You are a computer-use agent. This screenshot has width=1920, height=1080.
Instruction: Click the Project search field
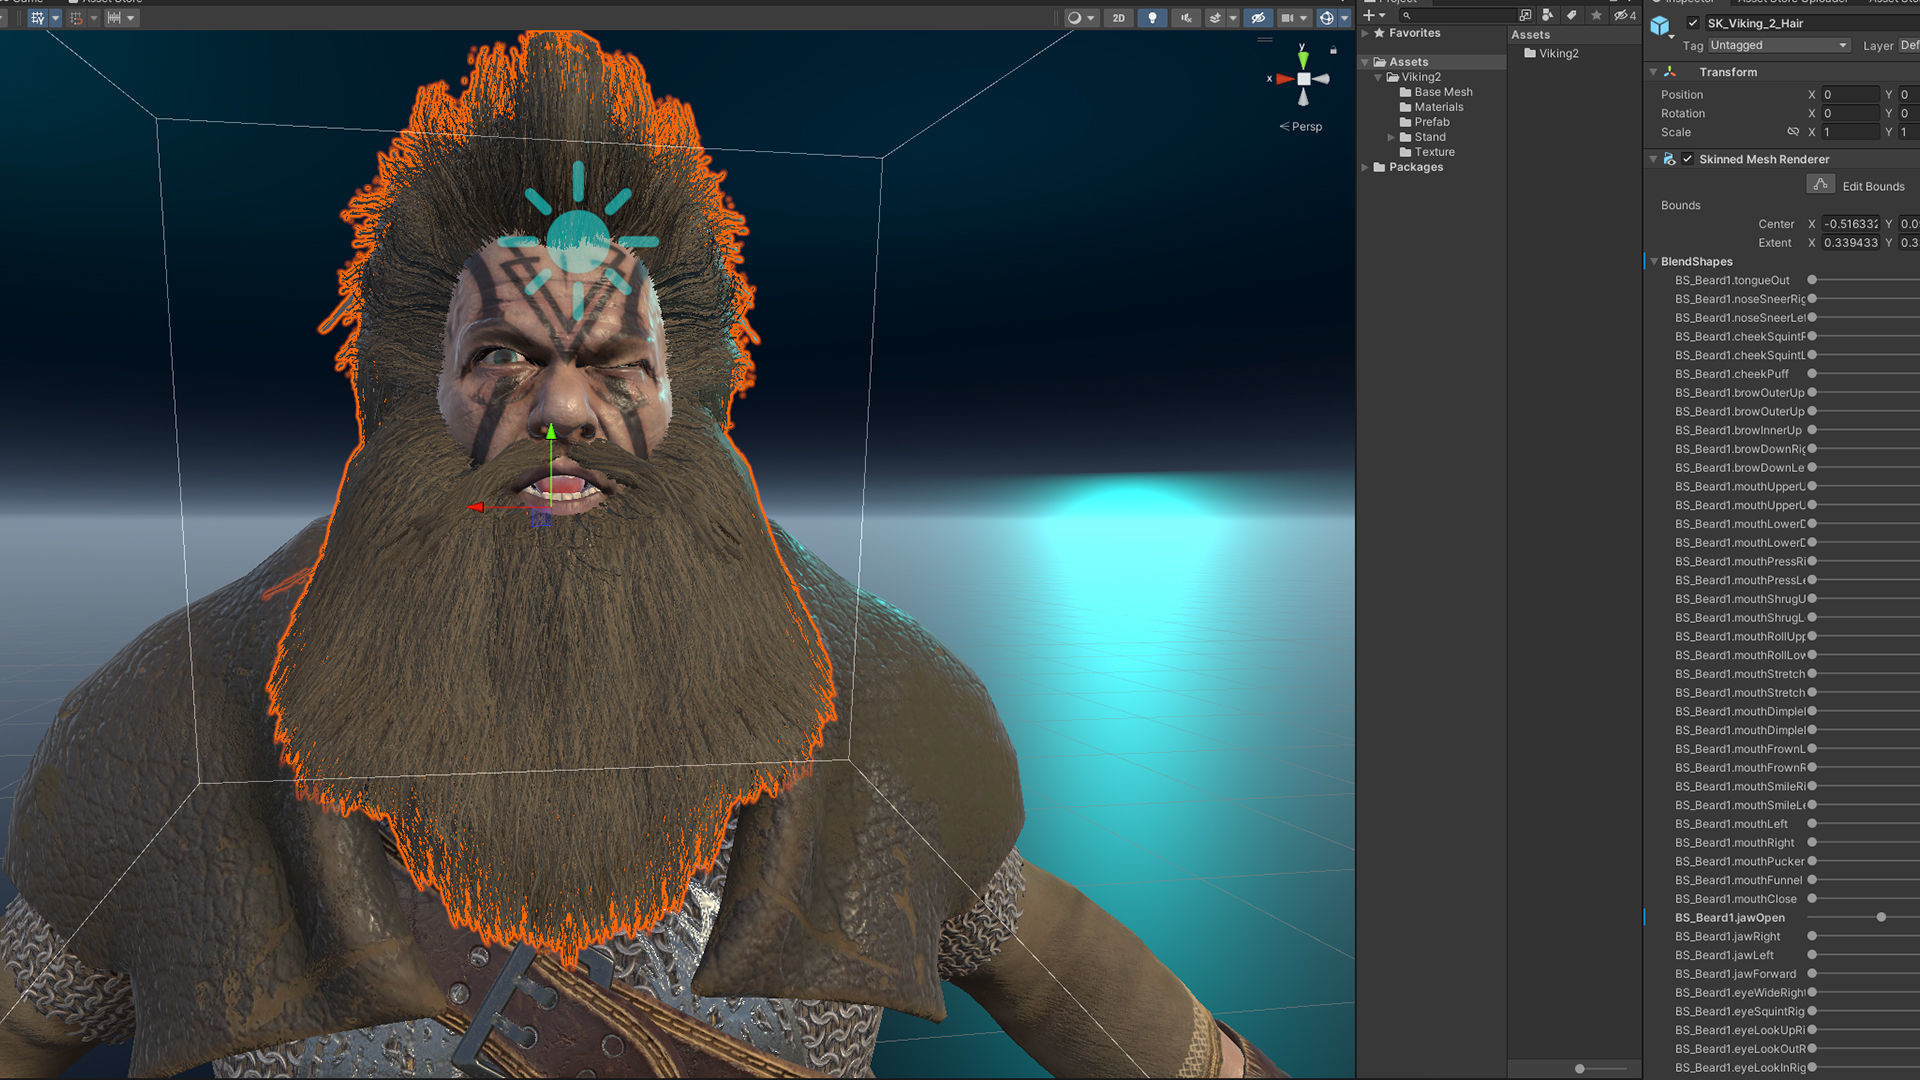(1460, 15)
